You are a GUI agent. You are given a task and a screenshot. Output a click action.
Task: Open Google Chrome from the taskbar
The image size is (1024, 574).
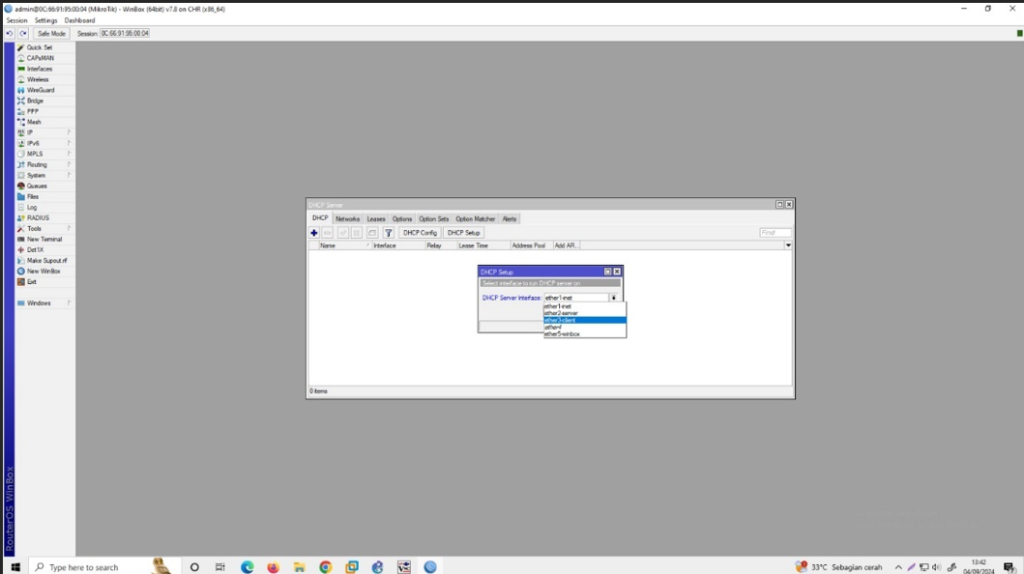click(325, 567)
